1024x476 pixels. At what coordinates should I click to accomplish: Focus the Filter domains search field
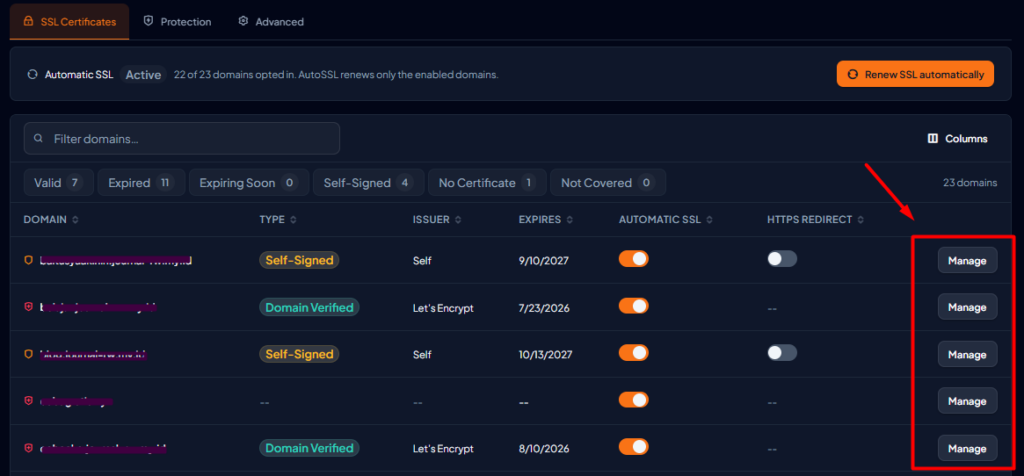tap(182, 138)
